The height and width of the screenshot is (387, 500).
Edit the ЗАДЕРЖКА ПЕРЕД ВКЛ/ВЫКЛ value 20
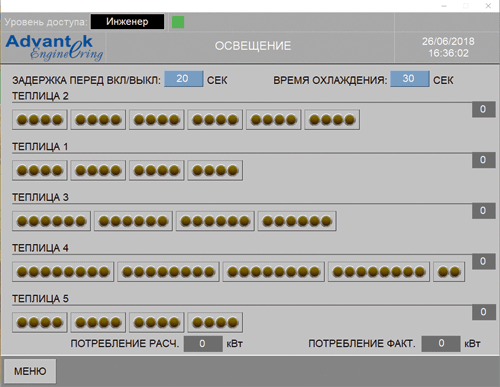pos(183,79)
